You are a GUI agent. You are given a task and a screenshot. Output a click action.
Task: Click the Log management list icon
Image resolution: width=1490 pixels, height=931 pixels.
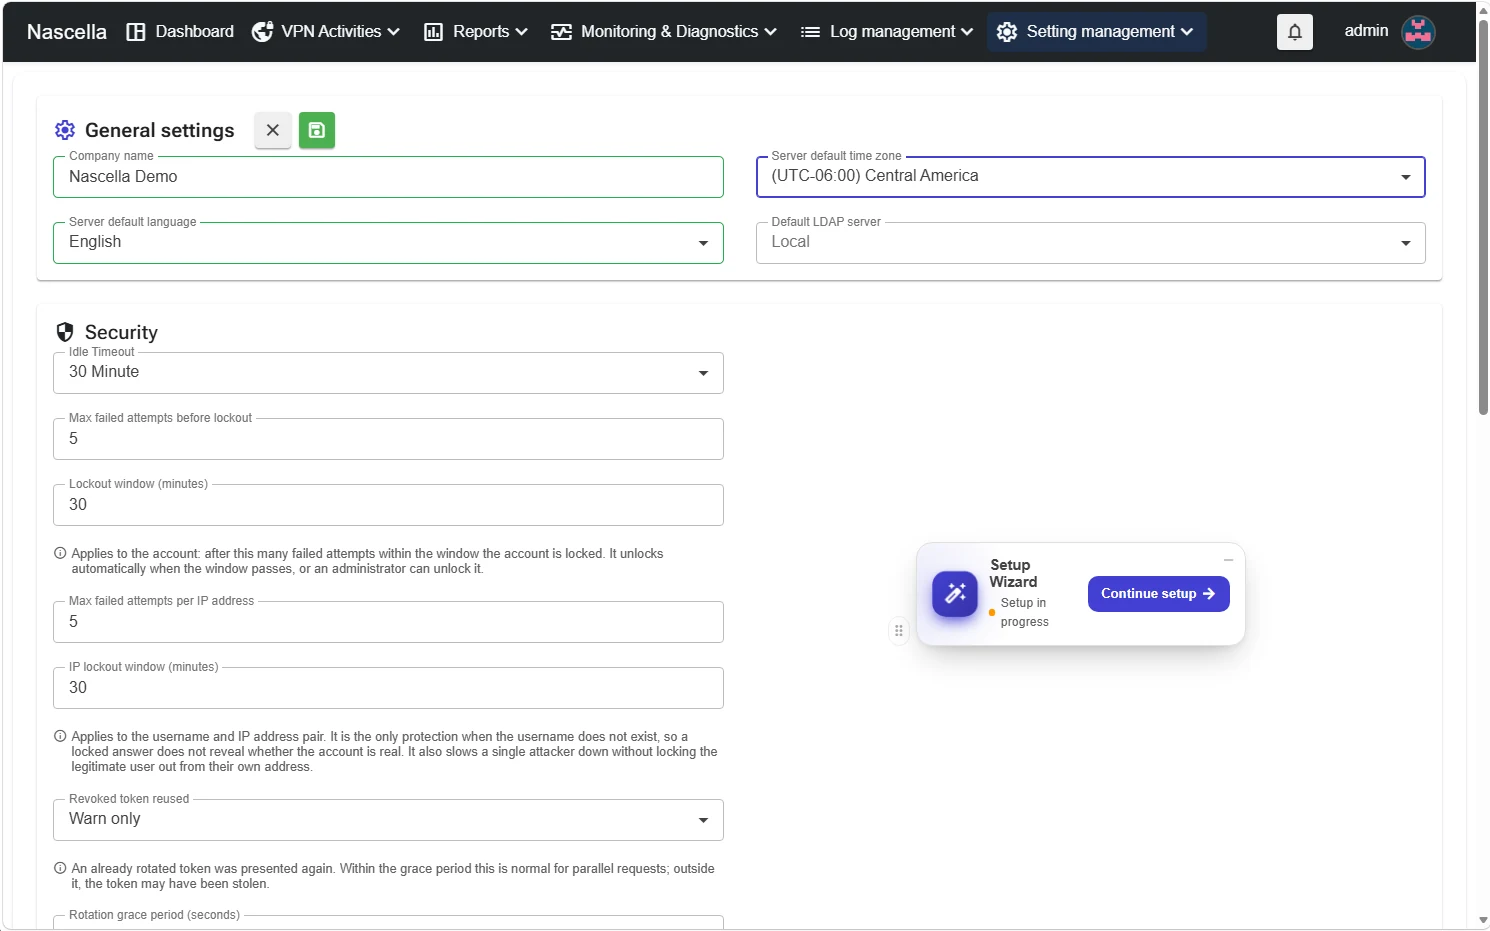click(x=810, y=32)
